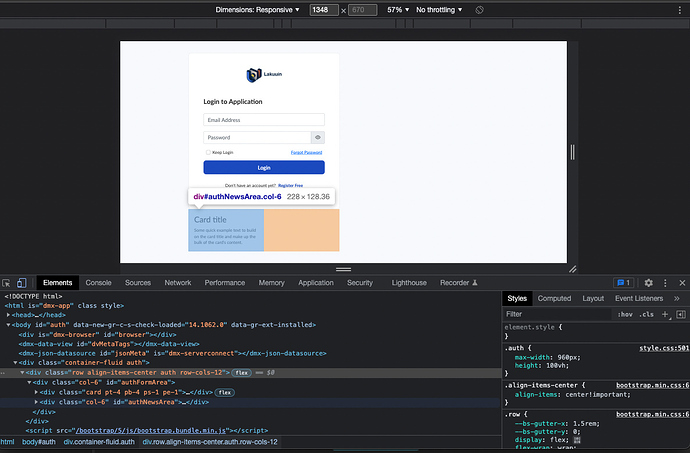Open the 57% zoom dropdown
690x453 pixels.
398,10
